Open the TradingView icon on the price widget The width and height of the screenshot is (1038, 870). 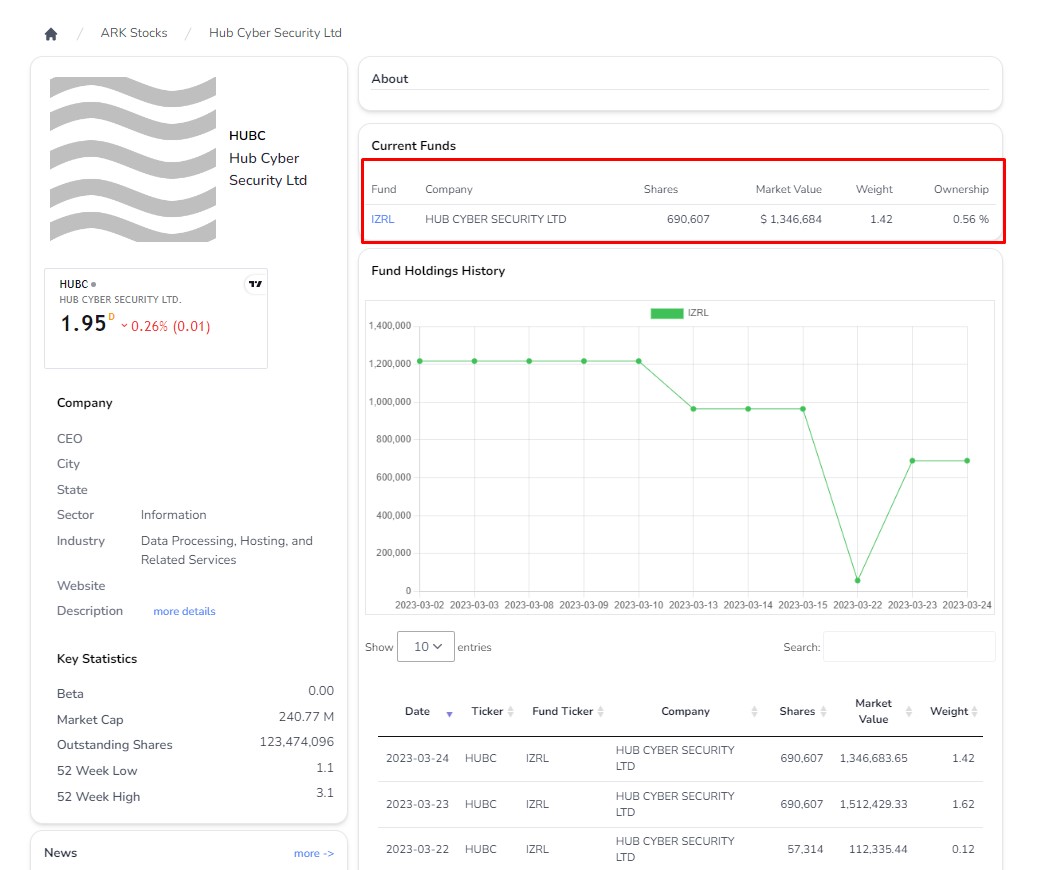254,284
